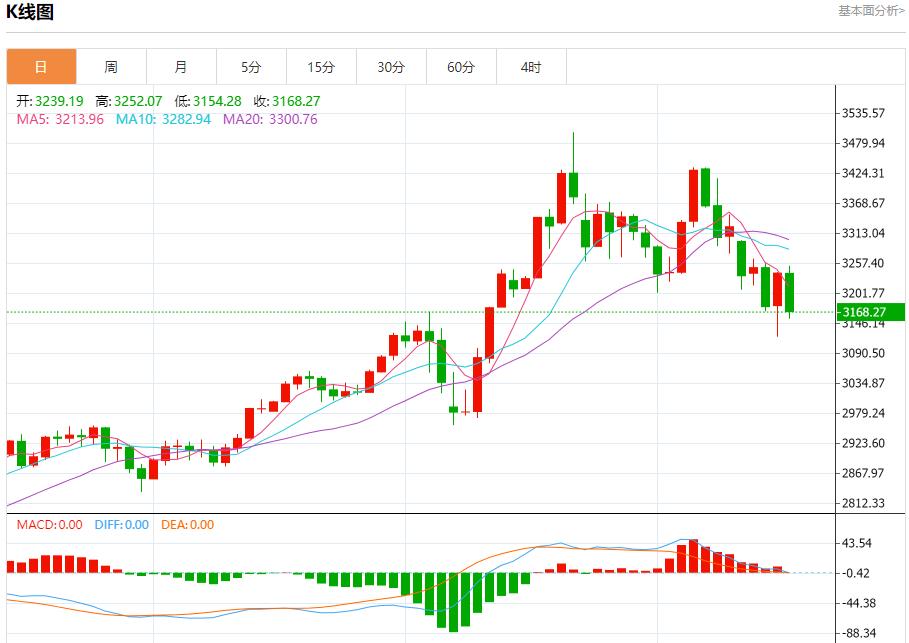Click the K线图 chart title
Image resolution: width=909 pixels, height=643 pixels.
[31, 12]
